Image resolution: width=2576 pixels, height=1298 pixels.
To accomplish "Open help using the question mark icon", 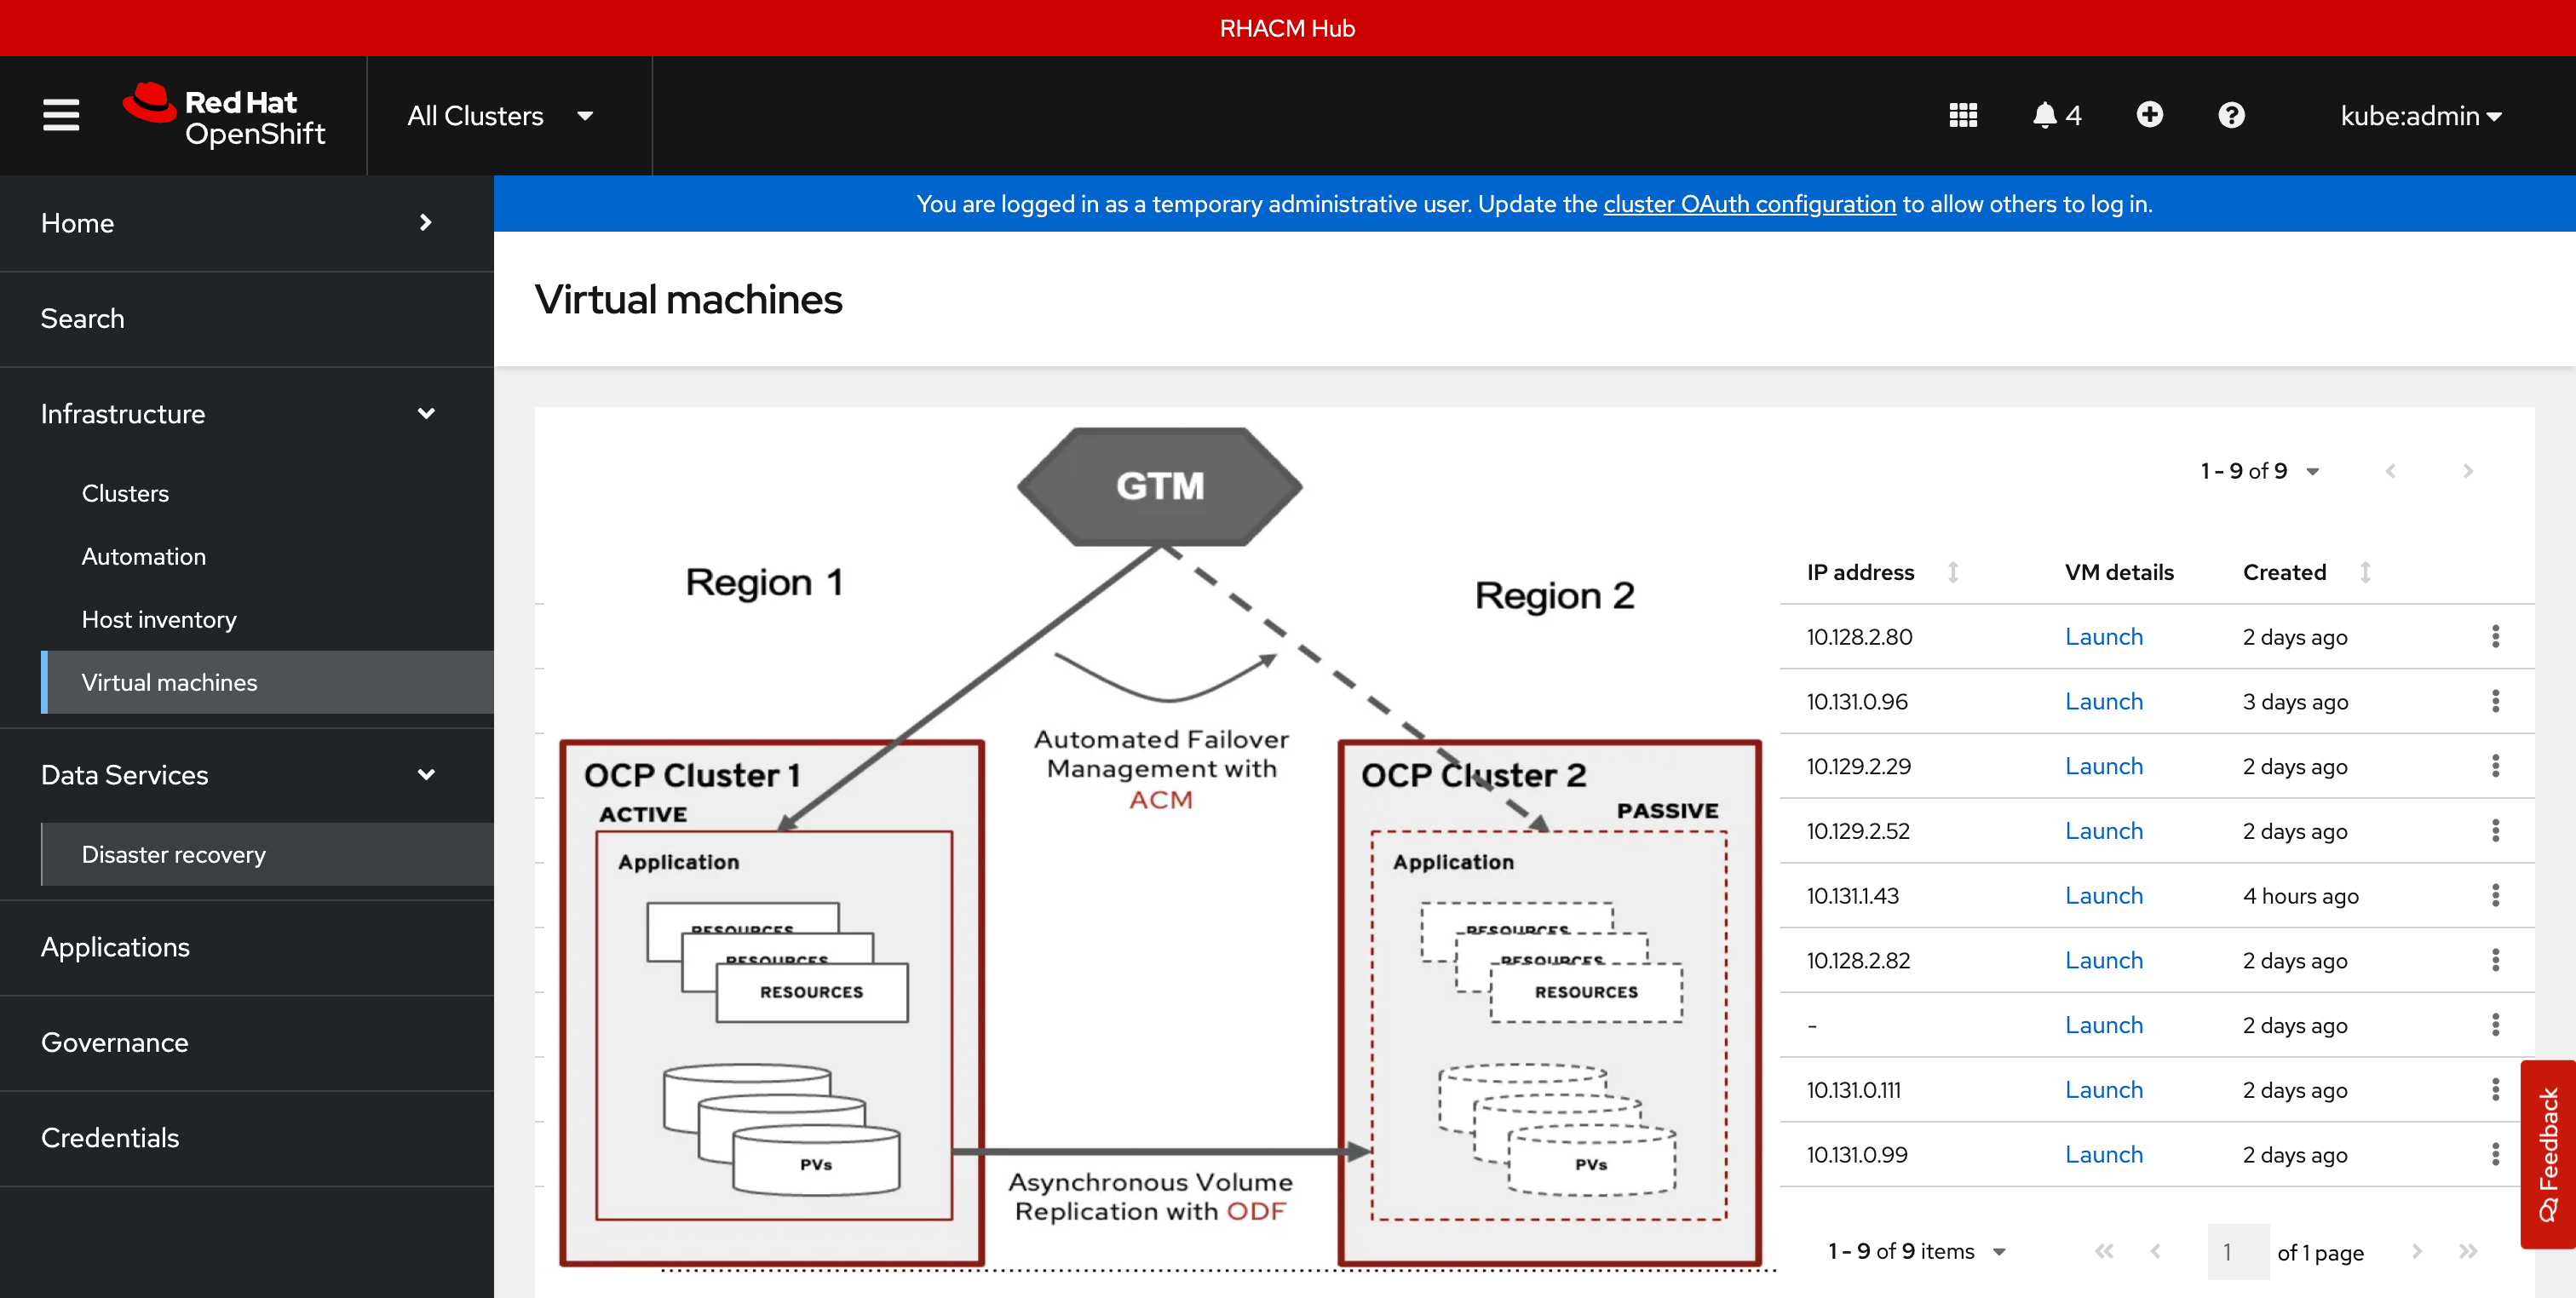I will coord(2232,115).
